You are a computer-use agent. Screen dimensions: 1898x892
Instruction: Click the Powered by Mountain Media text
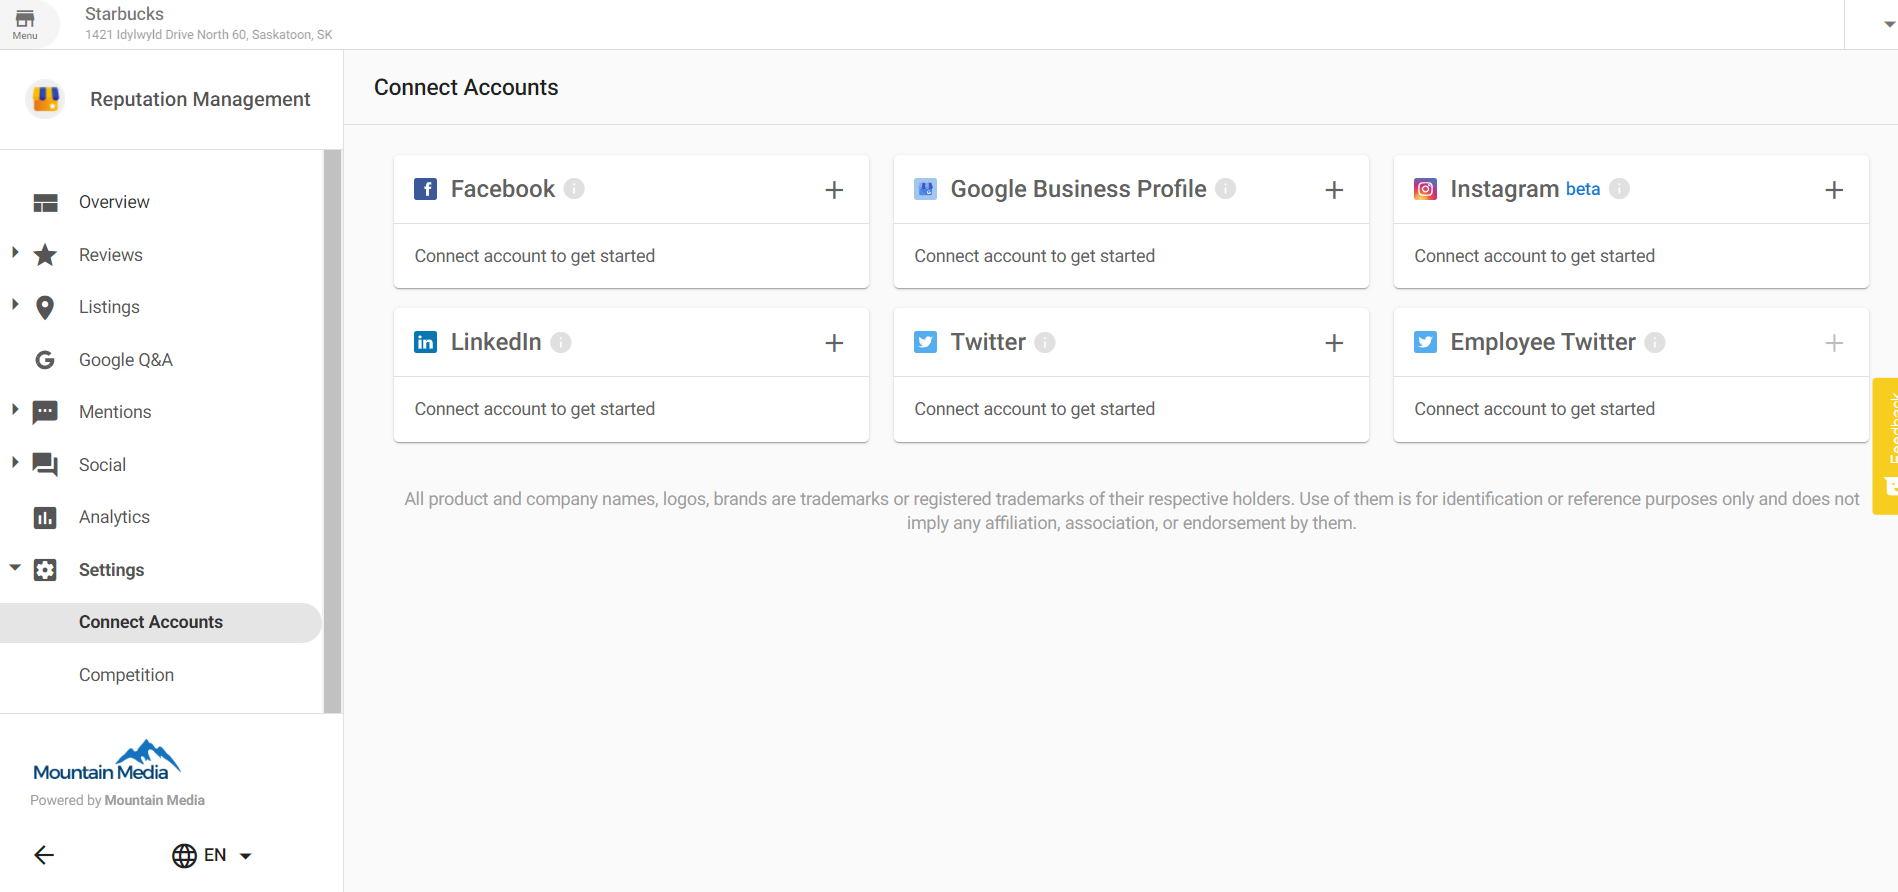click(117, 800)
